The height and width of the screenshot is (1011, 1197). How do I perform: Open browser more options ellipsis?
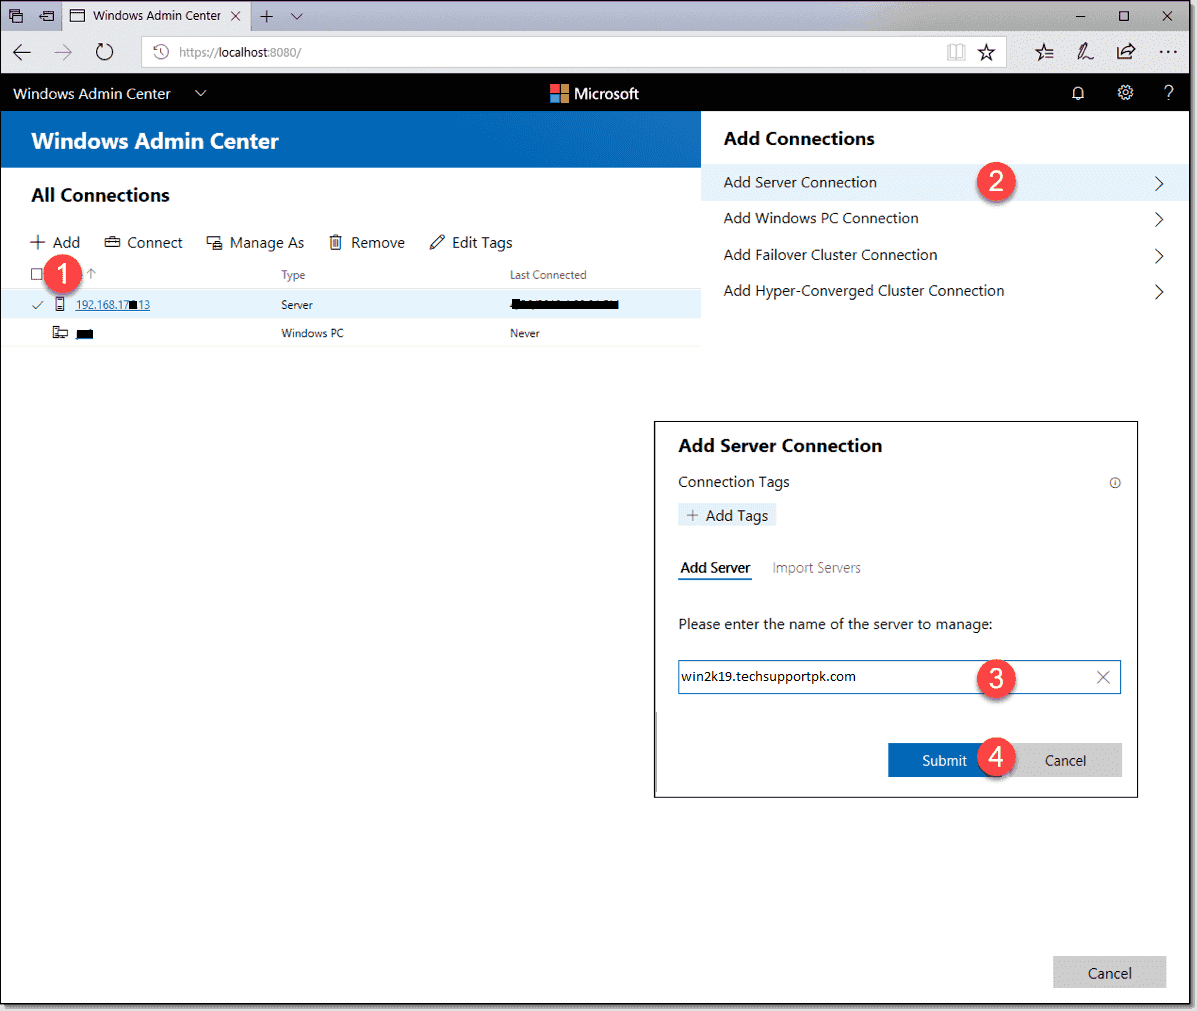(x=1168, y=52)
